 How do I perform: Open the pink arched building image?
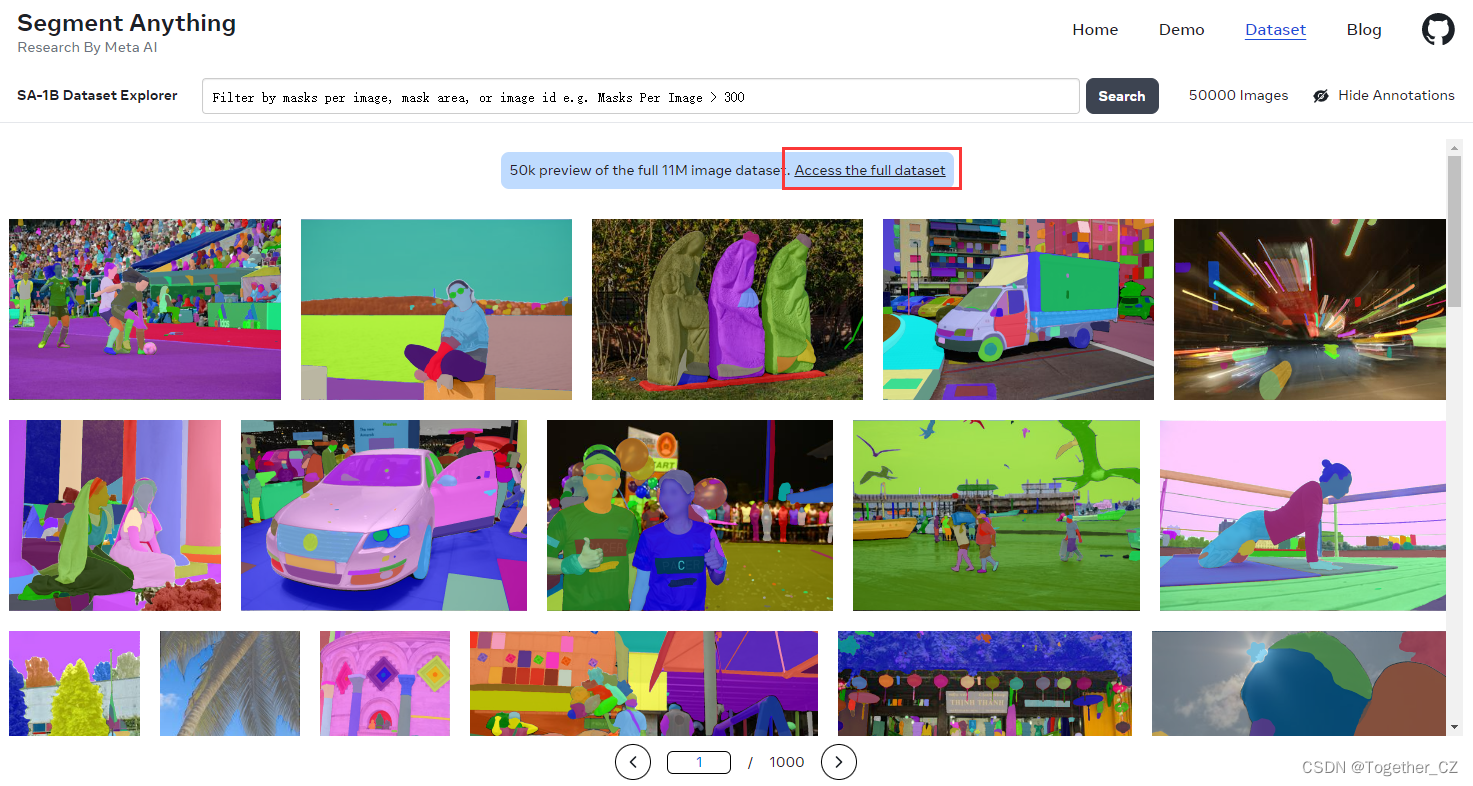coord(385,683)
